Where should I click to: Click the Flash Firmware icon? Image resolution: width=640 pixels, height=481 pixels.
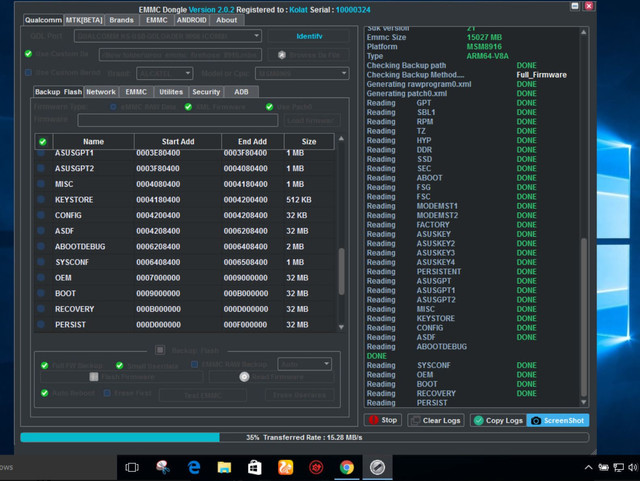pos(94,376)
